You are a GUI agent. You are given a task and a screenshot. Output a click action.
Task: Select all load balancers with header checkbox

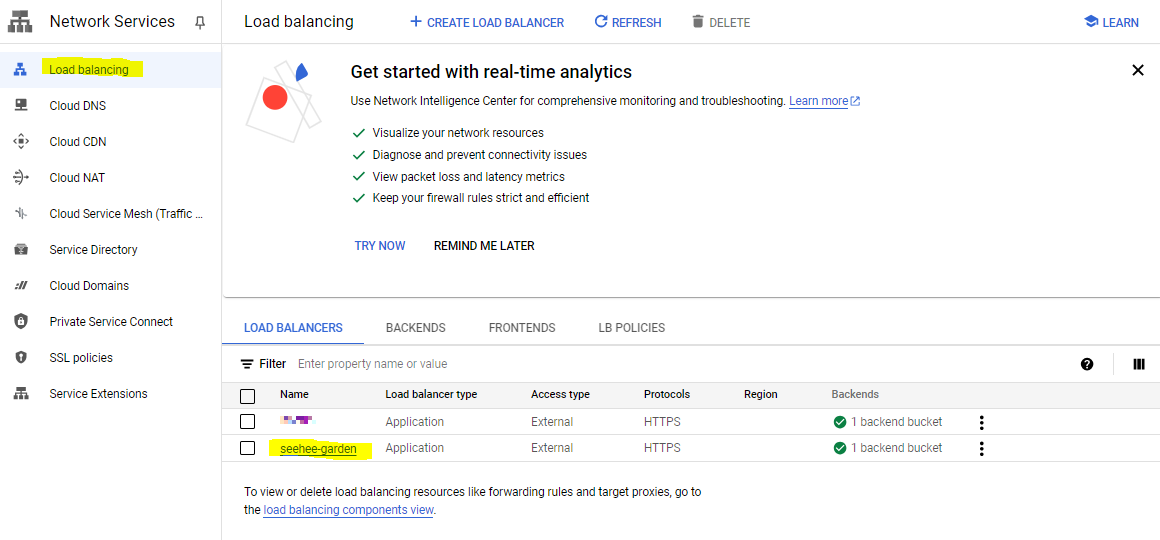point(248,396)
